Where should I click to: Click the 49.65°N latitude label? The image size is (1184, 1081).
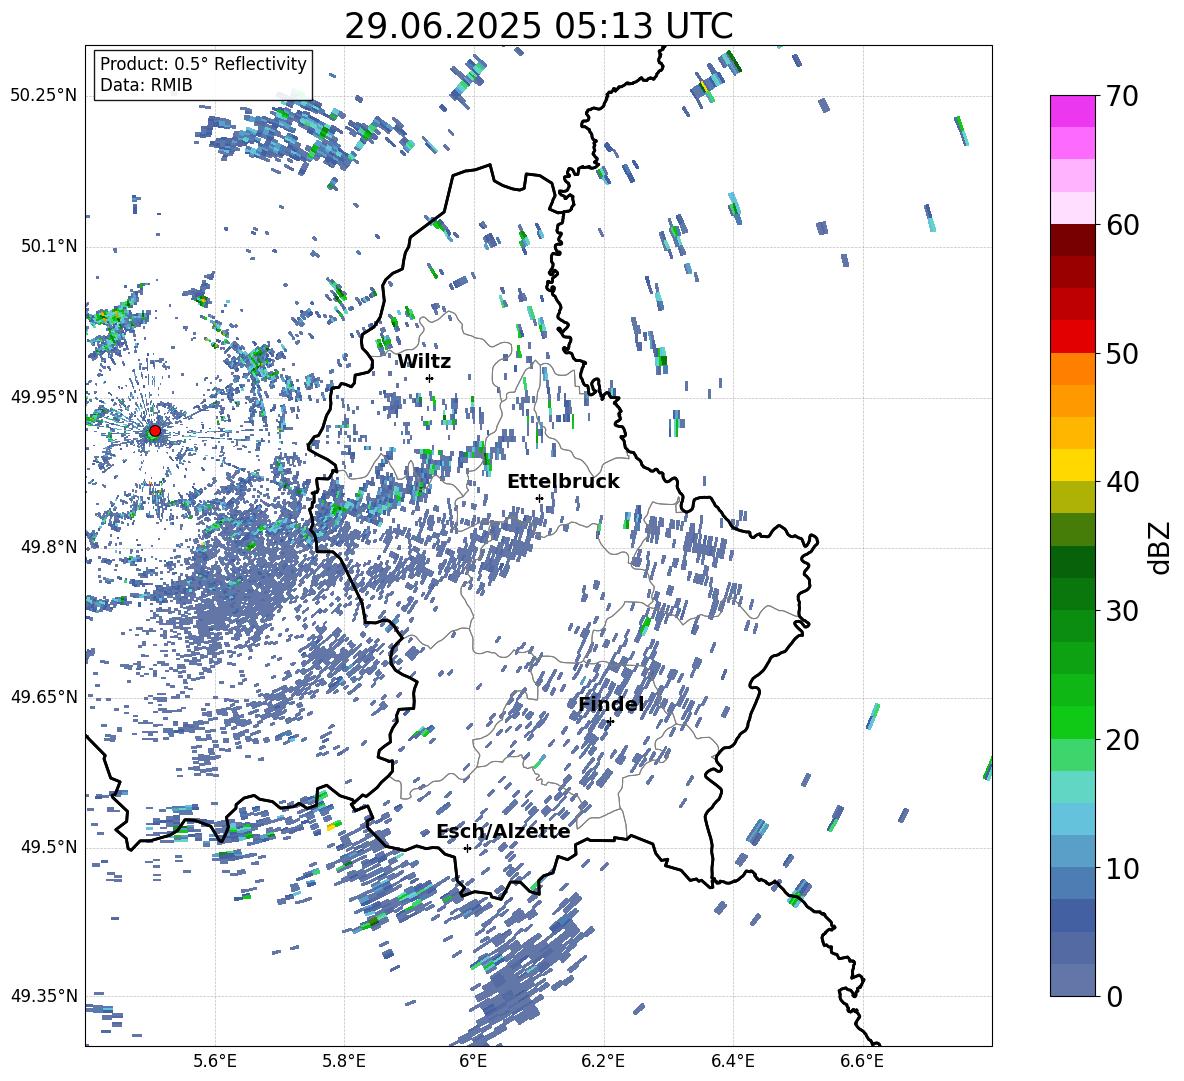click(44, 696)
